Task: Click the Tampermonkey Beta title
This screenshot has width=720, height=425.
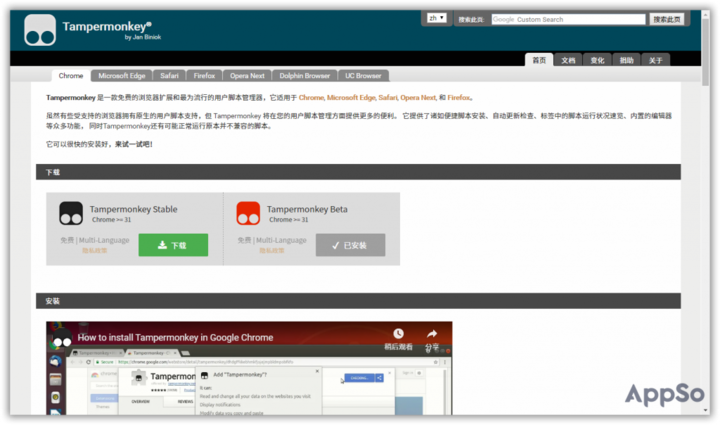Action: [307, 209]
